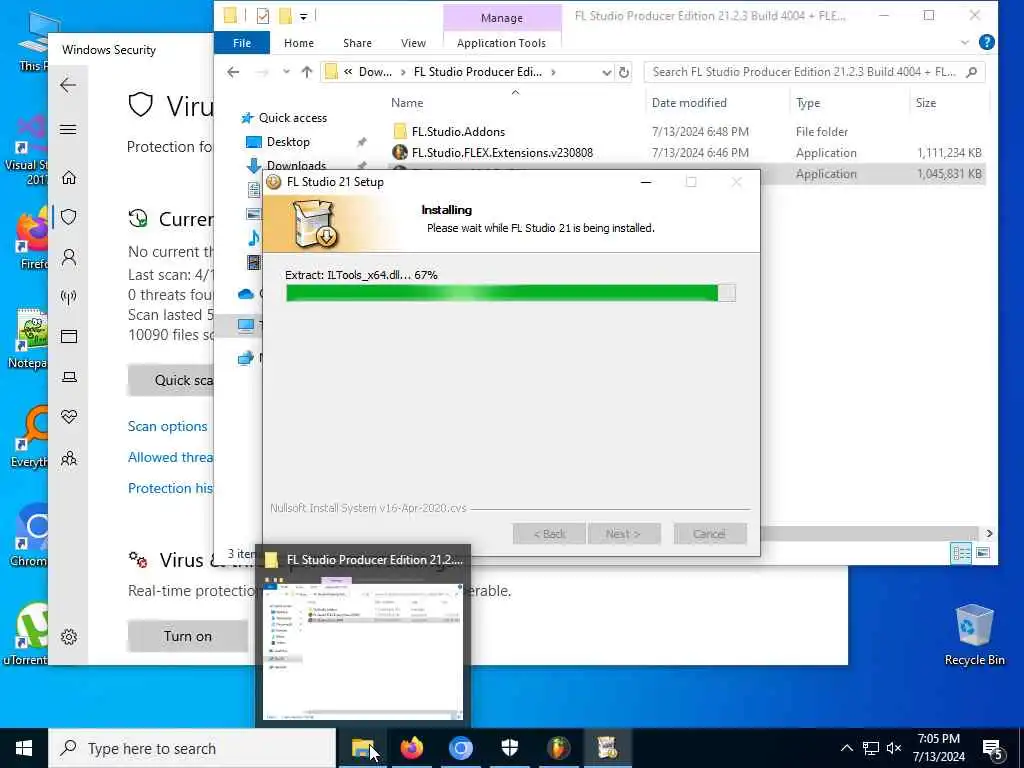The width and height of the screenshot is (1024, 768).
Task: Select Quick access in navigation pane
Action: (293, 118)
